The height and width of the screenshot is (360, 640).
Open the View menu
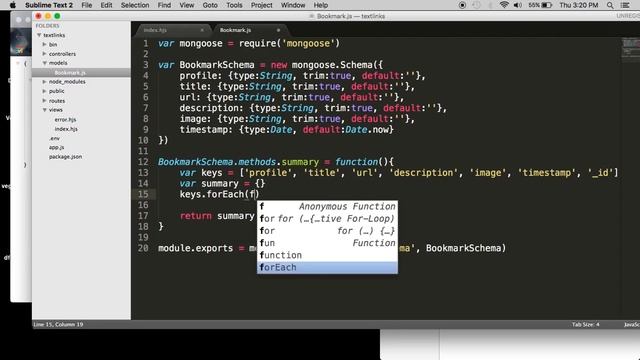click(x=187, y=5)
